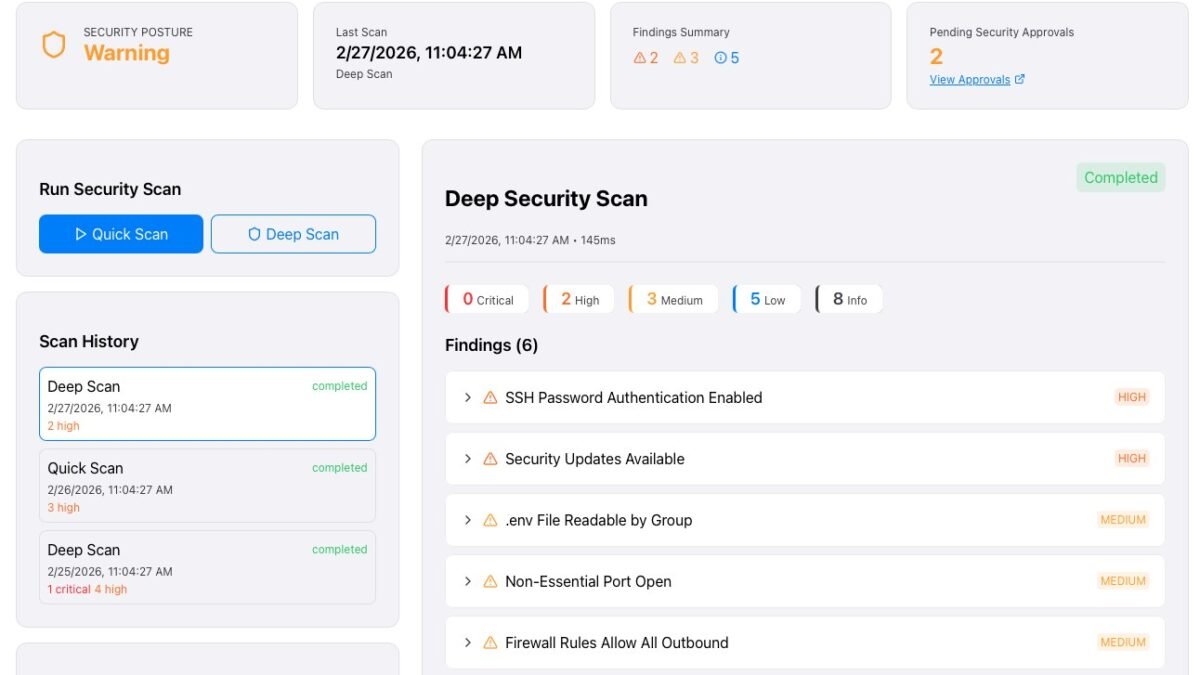Click the warning icon on .env File Readable

490,520
